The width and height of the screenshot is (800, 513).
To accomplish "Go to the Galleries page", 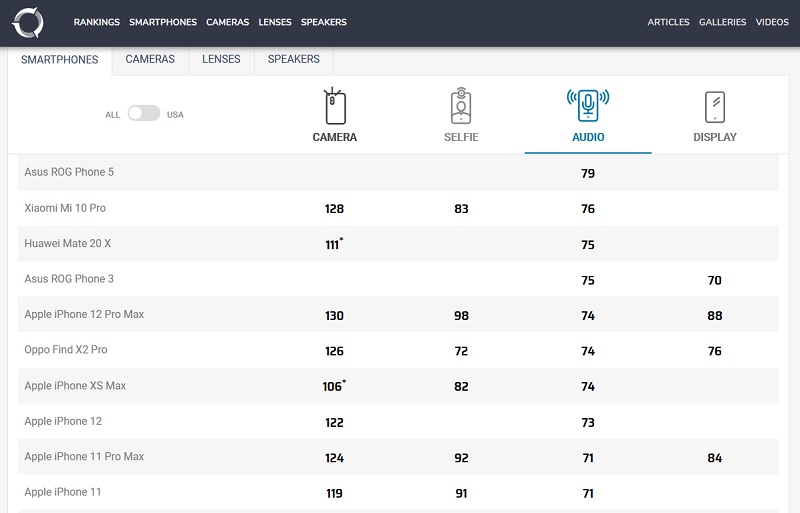I will point(722,22).
